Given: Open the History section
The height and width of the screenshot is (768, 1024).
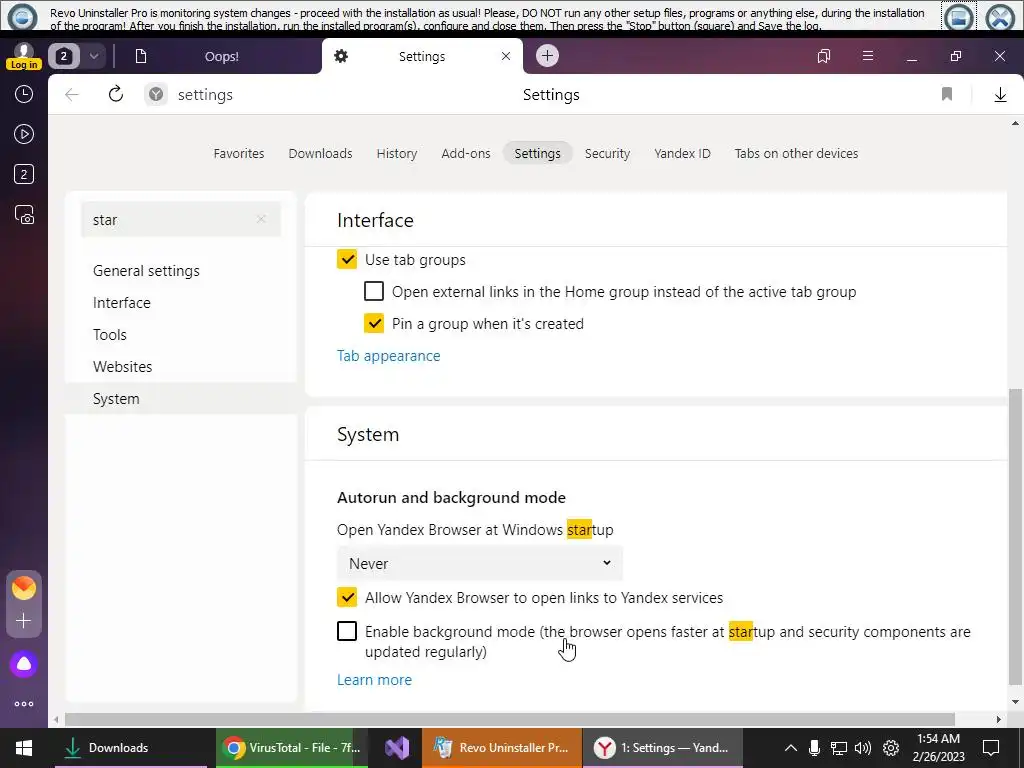Looking at the screenshot, I should coord(396,153).
